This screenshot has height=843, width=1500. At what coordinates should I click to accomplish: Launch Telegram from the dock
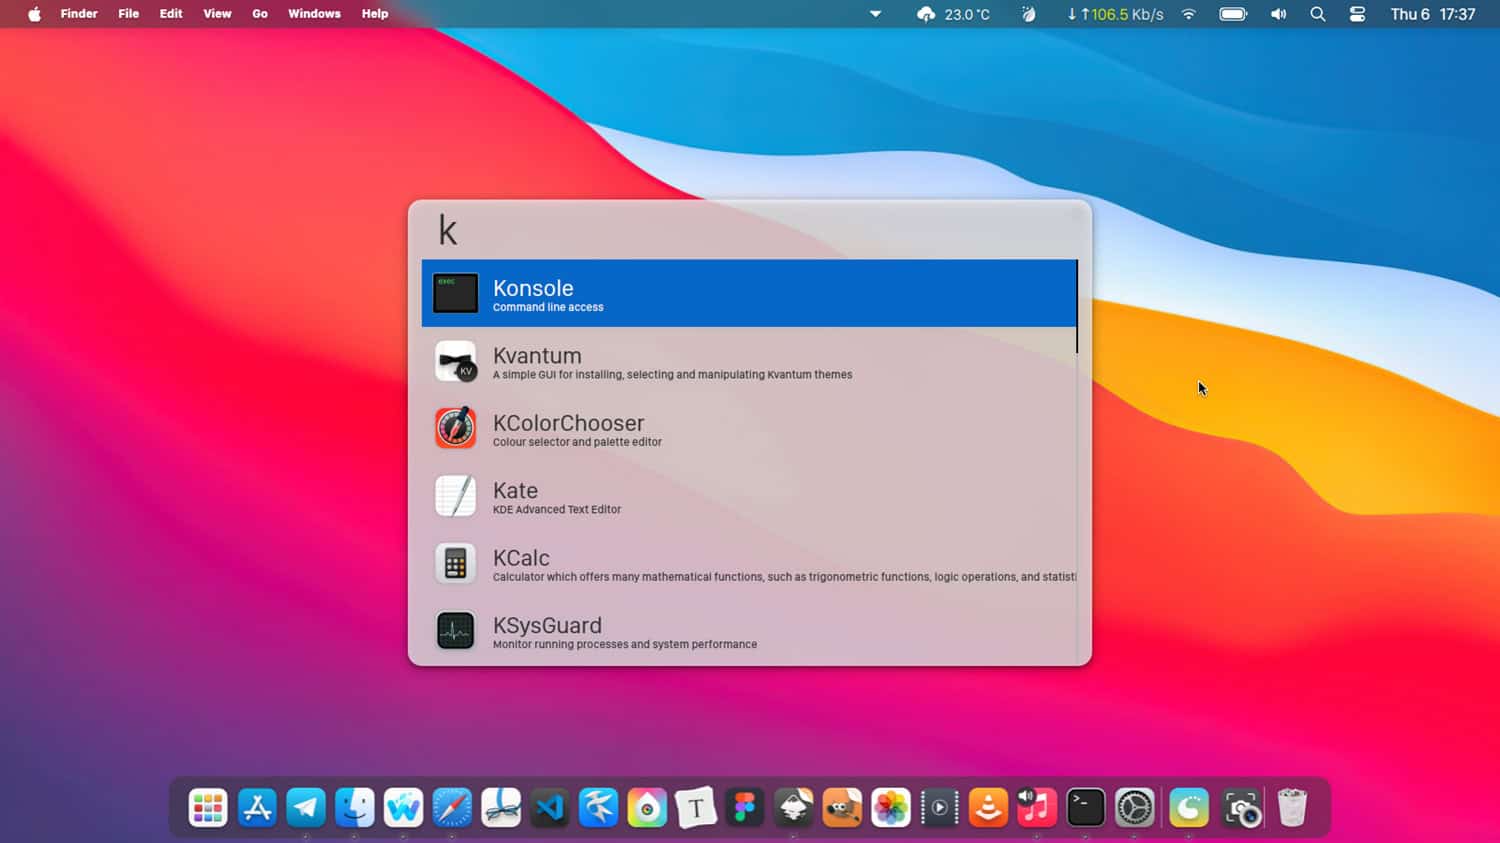click(x=306, y=808)
